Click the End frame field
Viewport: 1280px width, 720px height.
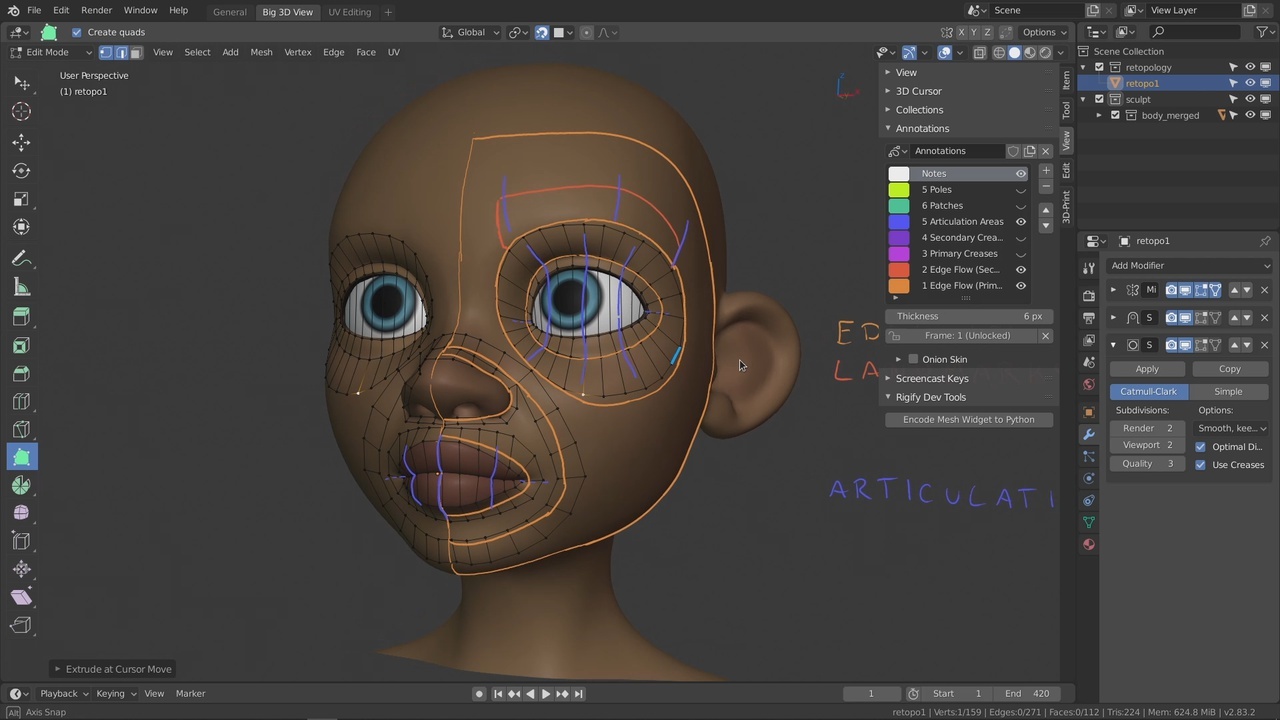click(1027, 694)
